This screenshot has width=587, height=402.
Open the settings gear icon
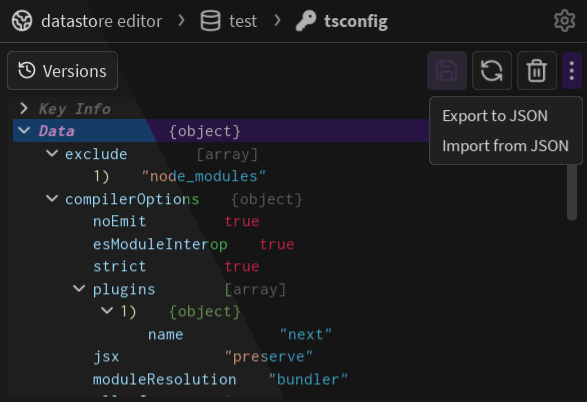click(x=564, y=21)
